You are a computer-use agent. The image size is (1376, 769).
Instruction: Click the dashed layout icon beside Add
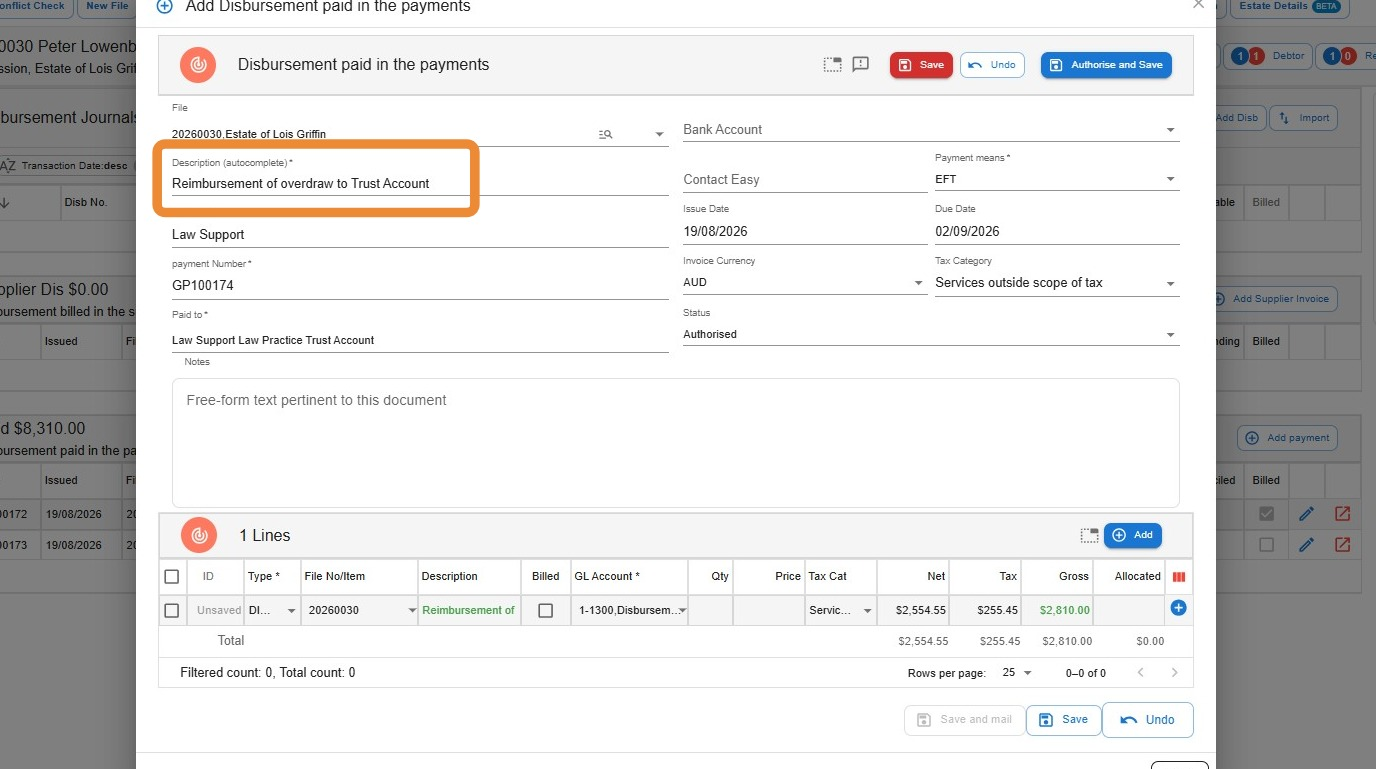pos(1089,536)
